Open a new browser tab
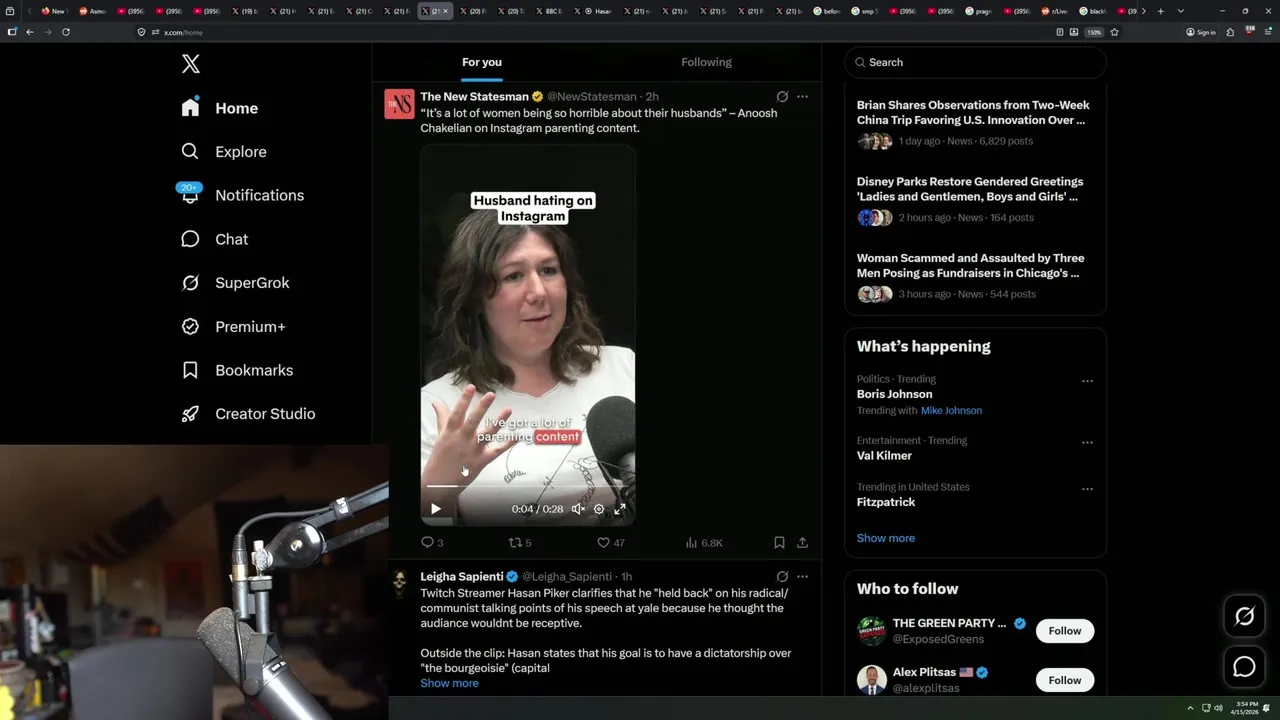Viewport: 1280px width, 720px height. pos(1160,11)
